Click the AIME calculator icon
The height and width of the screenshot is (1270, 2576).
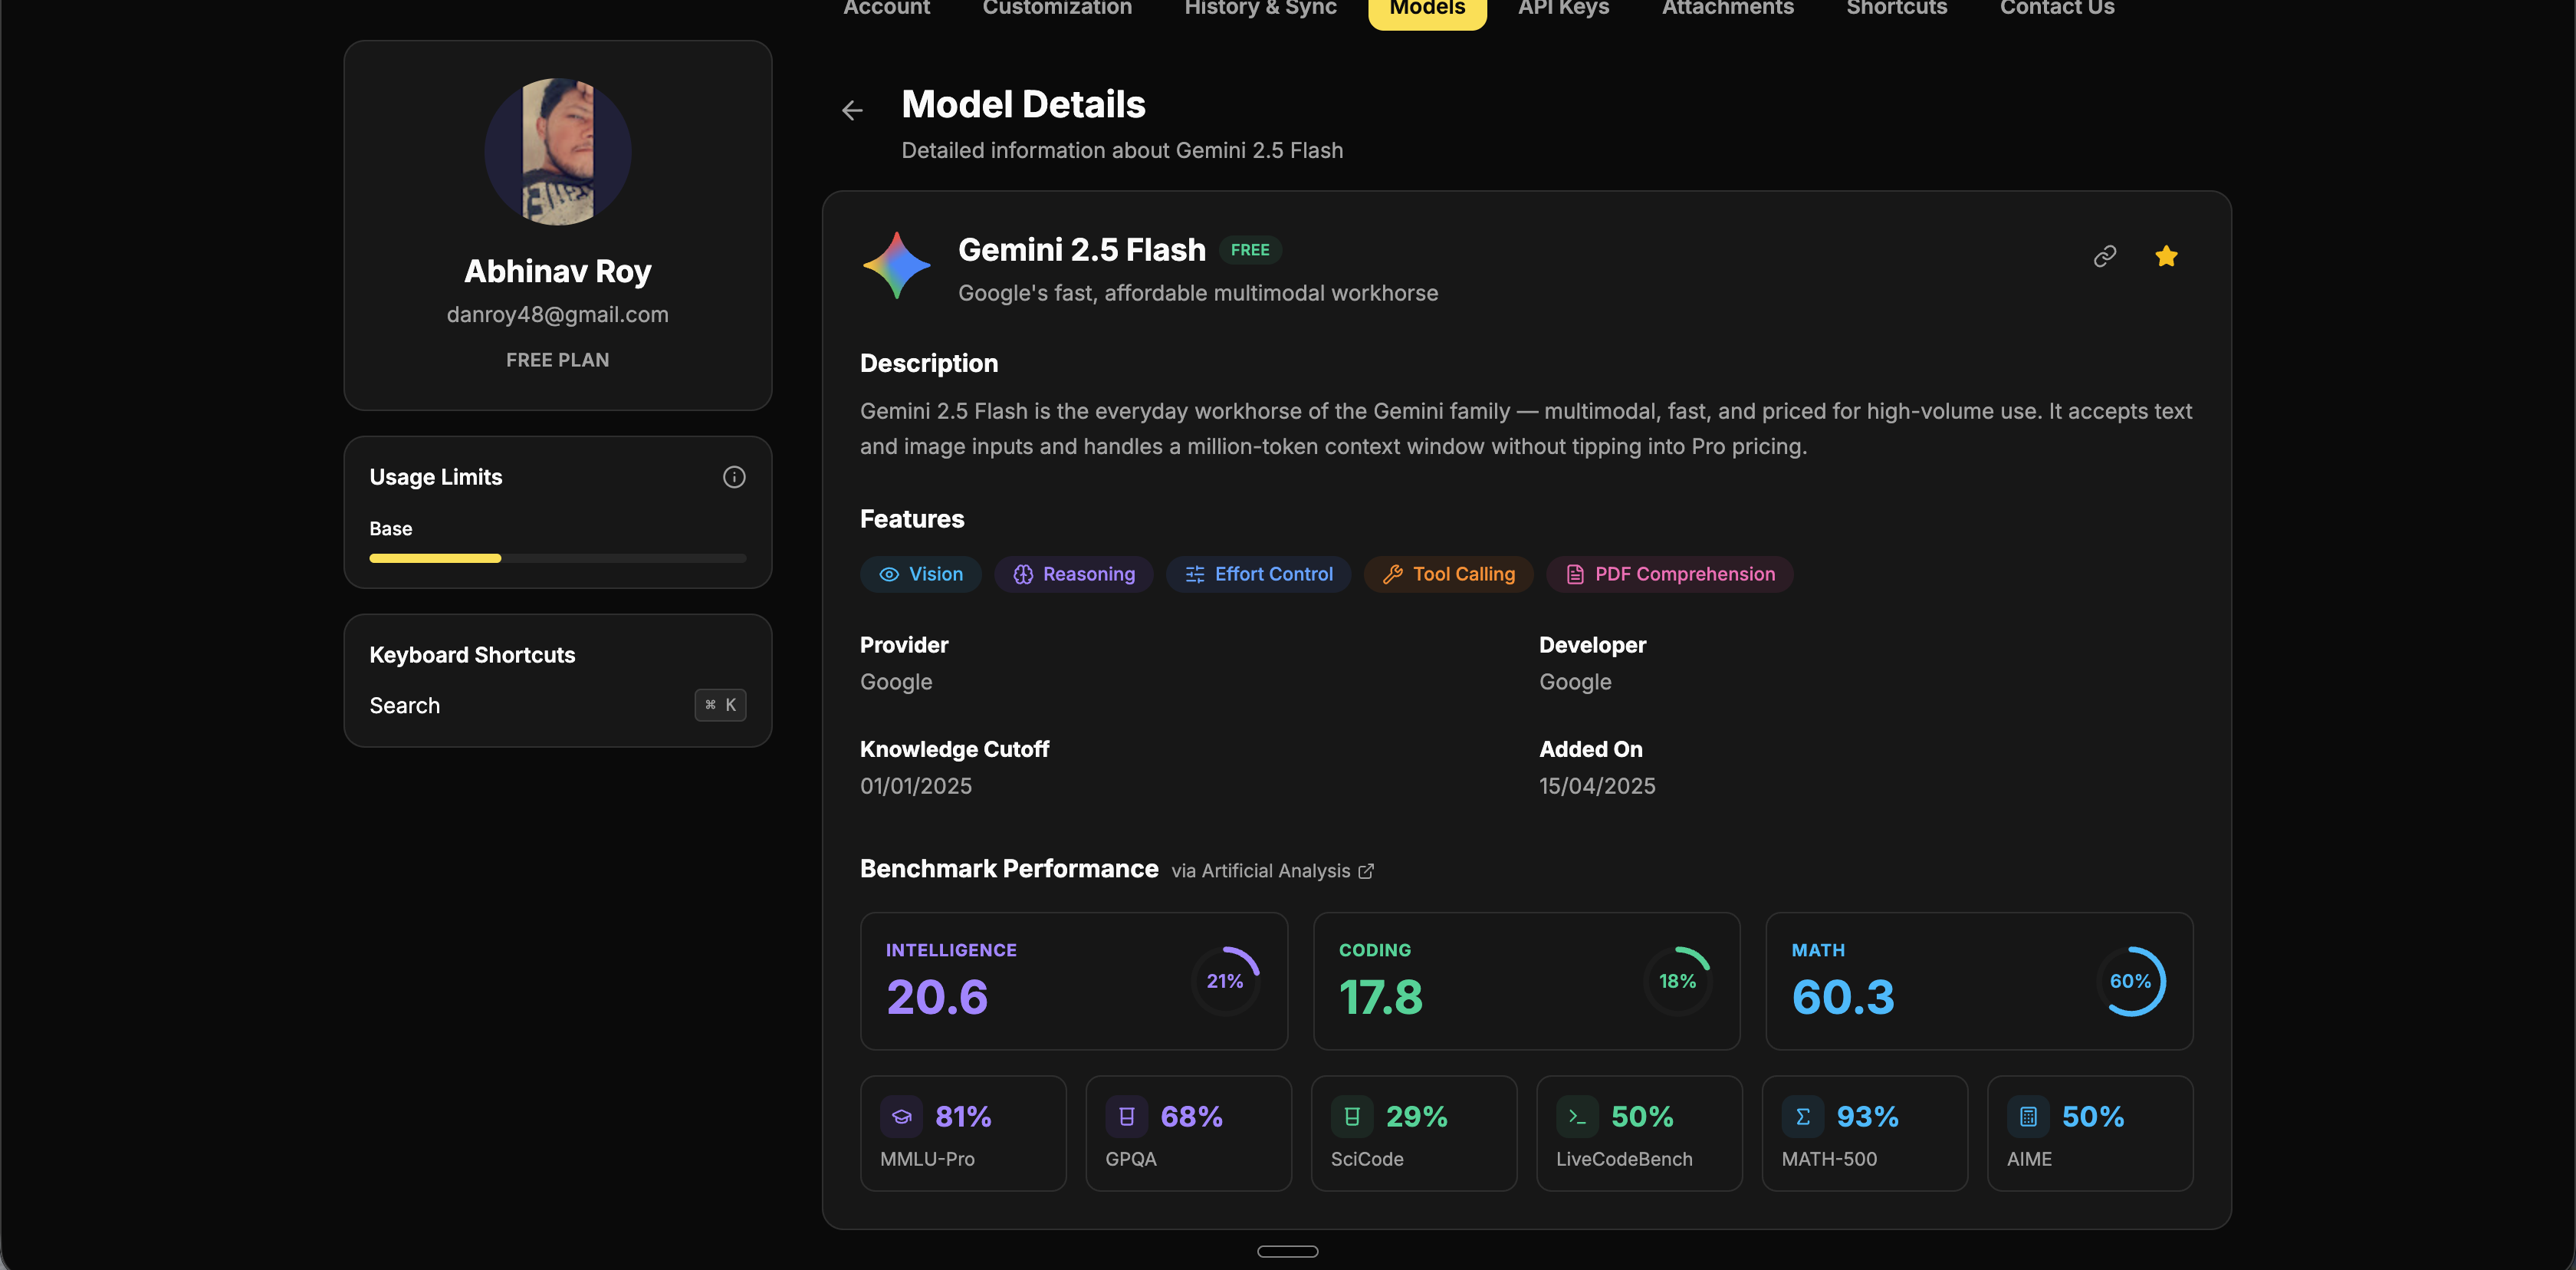point(2028,1116)
